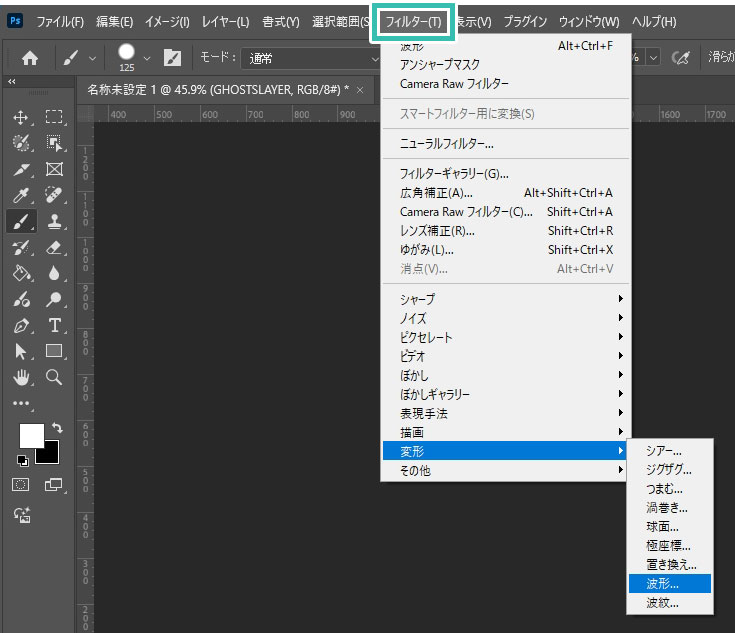Select the Zoom tool

click(x=54, y=377)
